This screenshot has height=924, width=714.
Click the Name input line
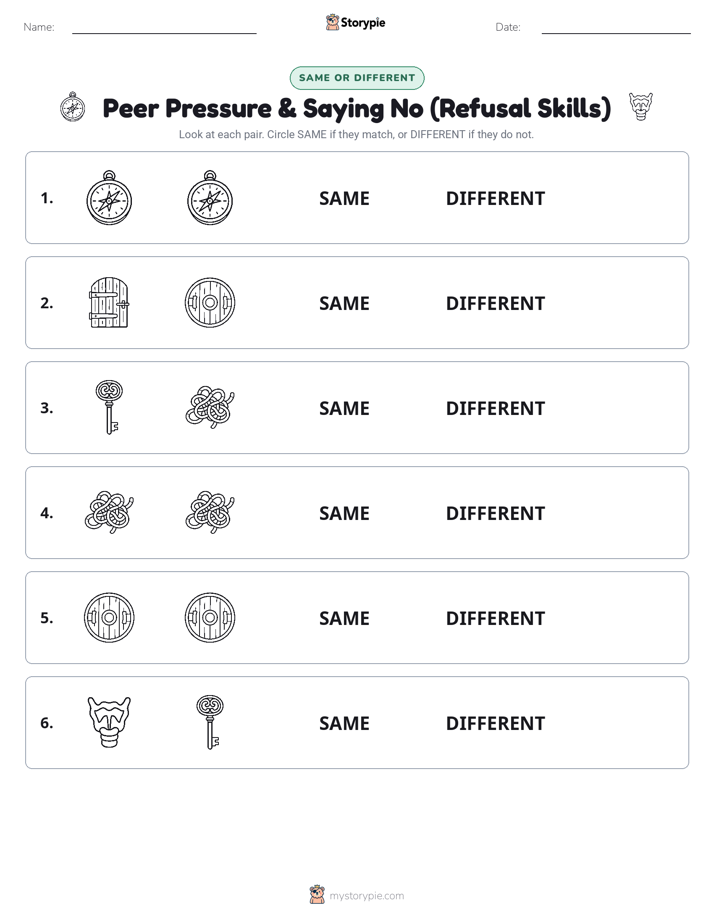point(164,28)
